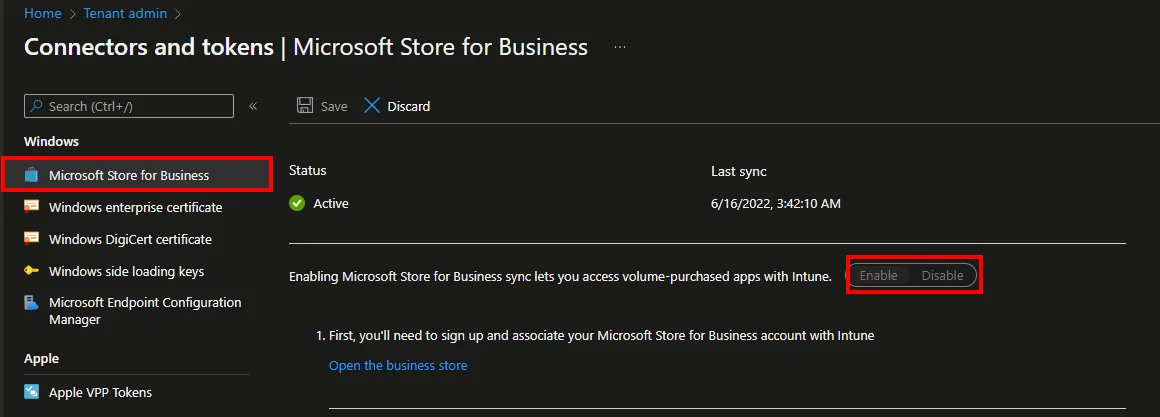Open the more options ellipsis by title
Screen dimensions: 1160x417
pyautogui.click(x=620, y=47)
